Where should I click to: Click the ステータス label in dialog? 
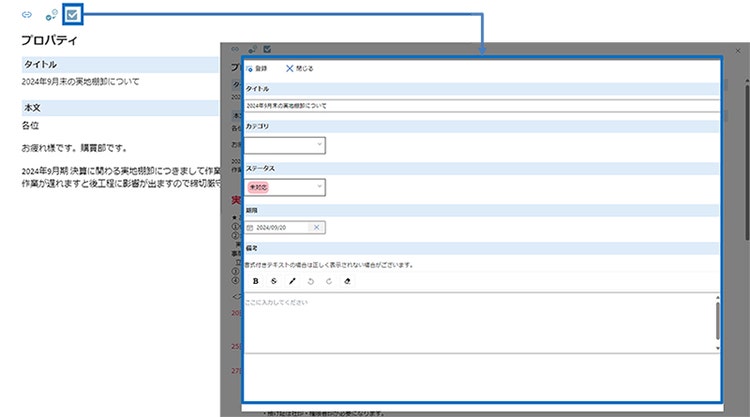[260, 169]
